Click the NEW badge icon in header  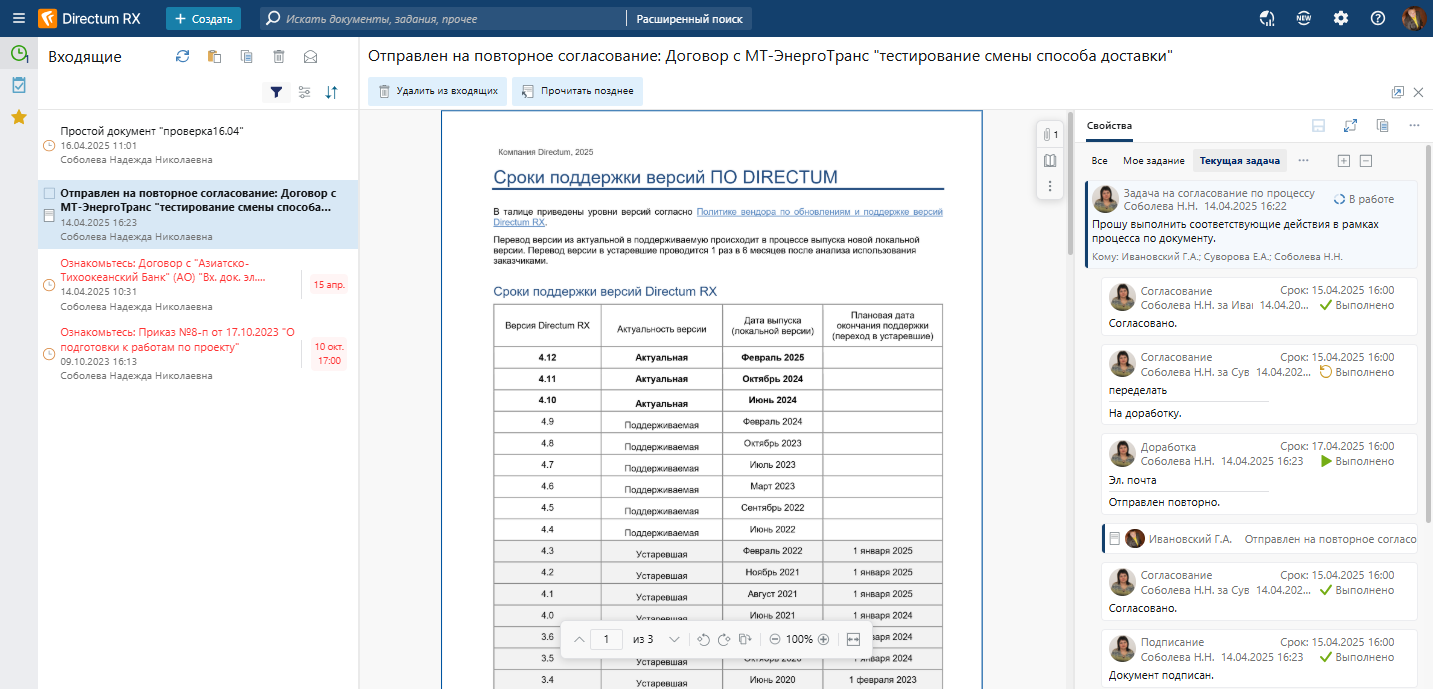pyautogui.click(x=1304, y=18)
